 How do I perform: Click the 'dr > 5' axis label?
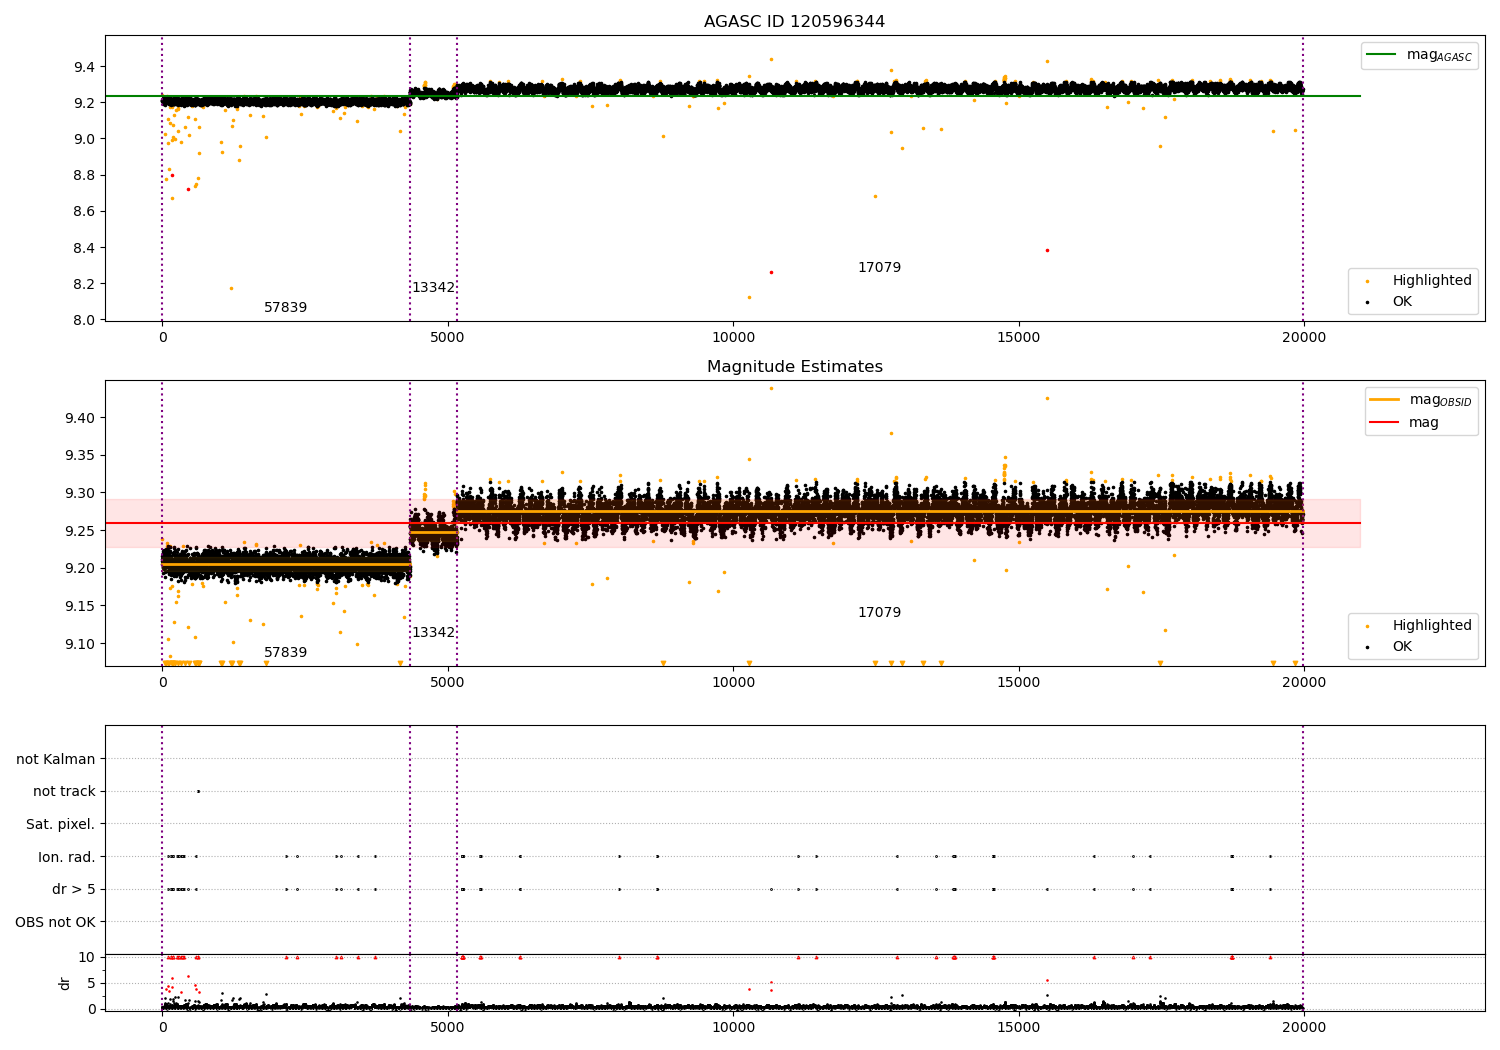point(73,890)
